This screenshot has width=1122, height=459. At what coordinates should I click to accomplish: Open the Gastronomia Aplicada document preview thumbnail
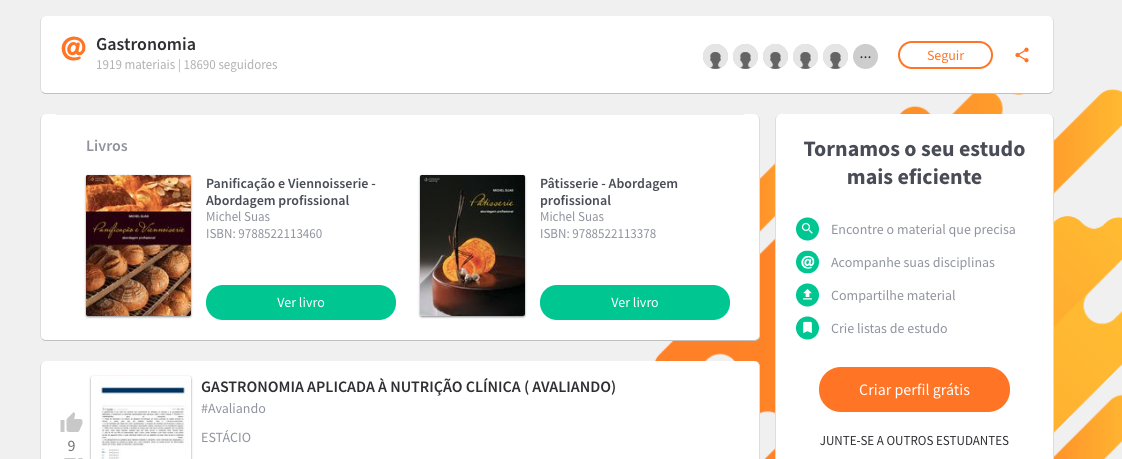point(141,417)
